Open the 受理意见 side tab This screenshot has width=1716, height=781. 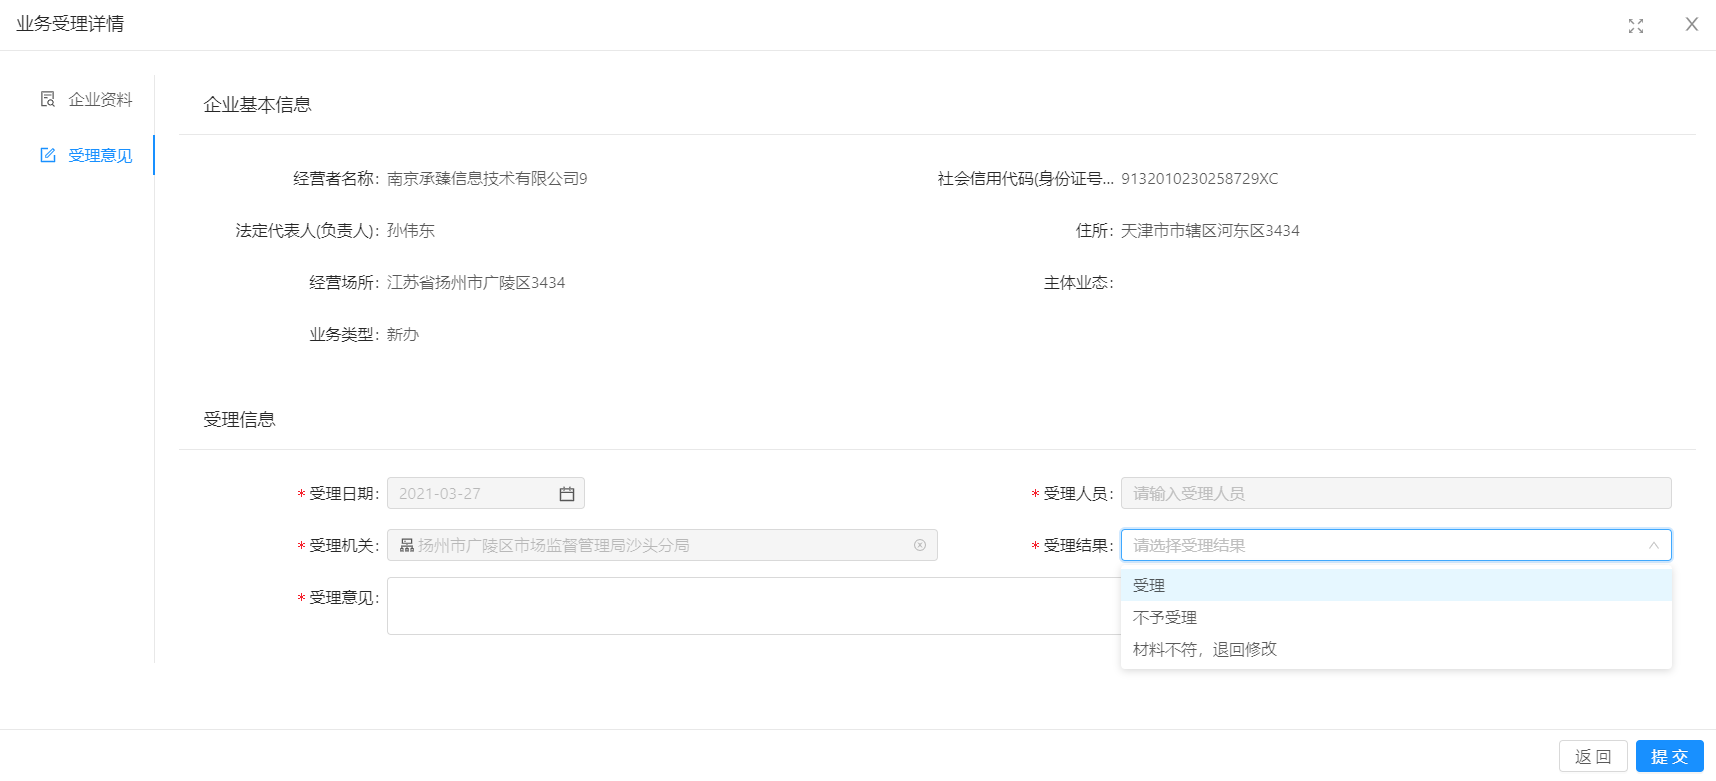click(x=99, y=155)
